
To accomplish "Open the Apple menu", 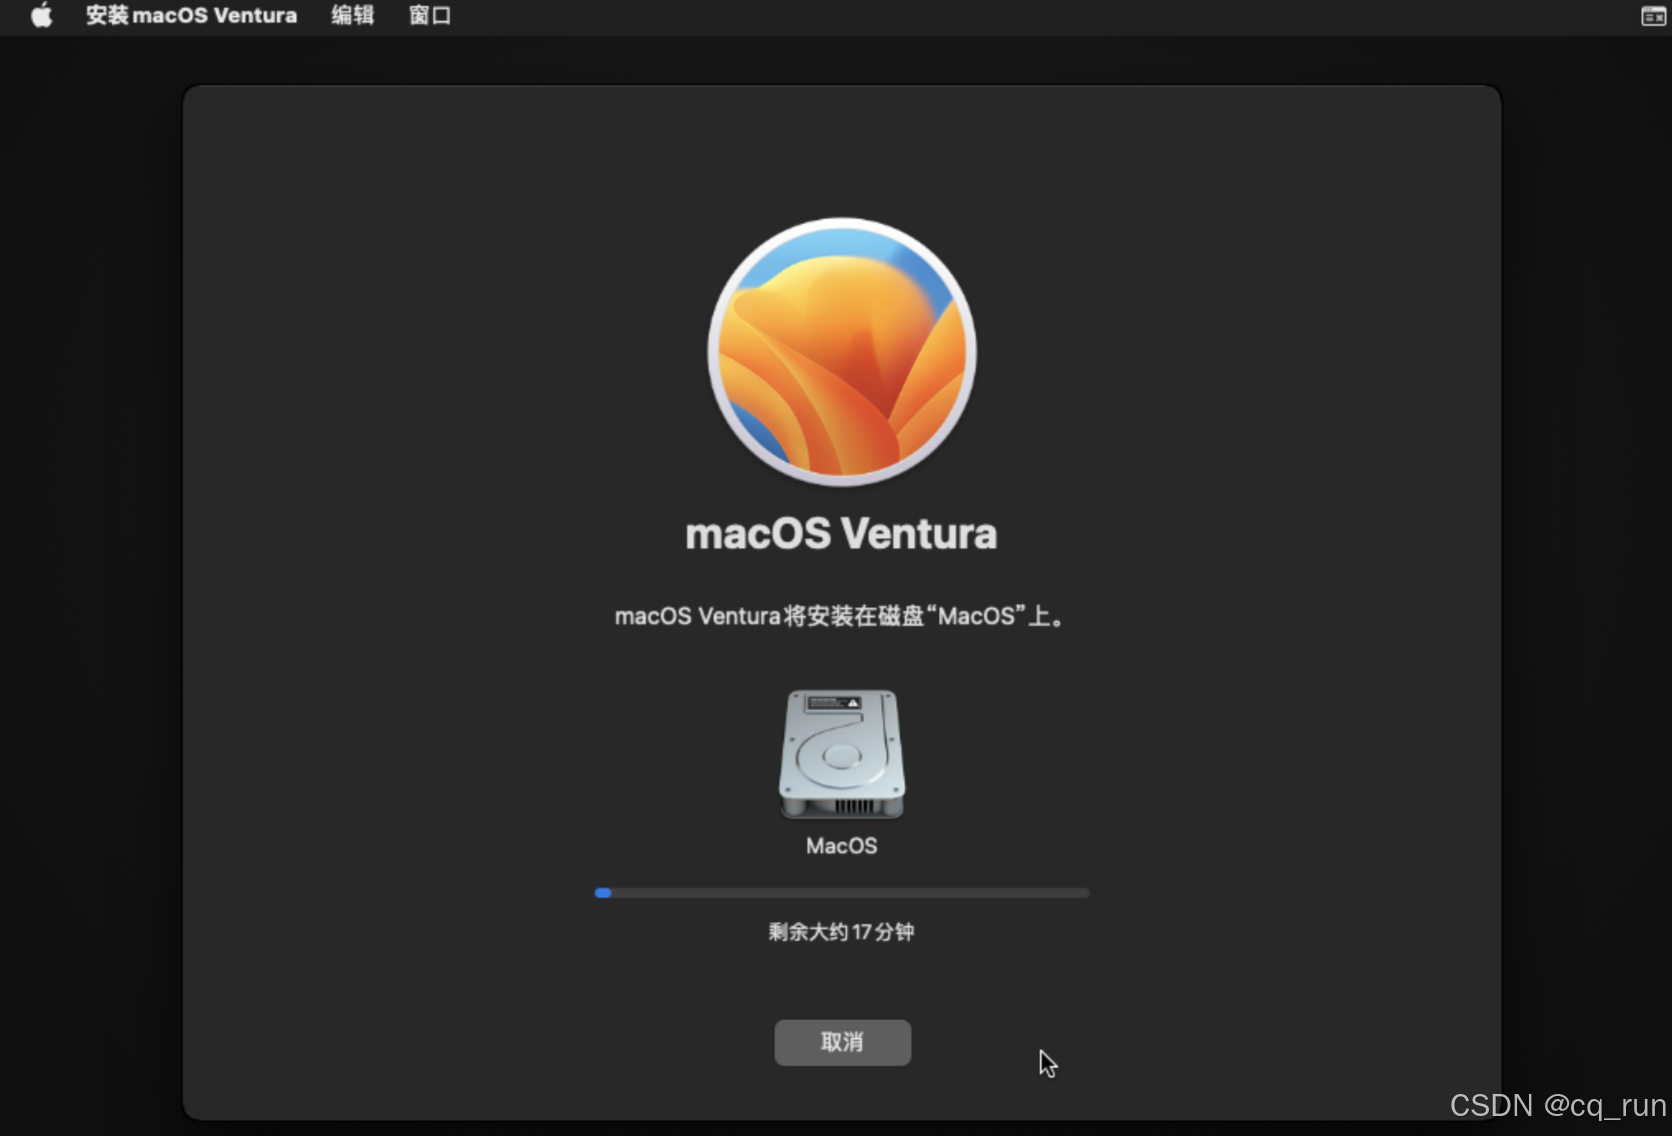I will [x=41, y=15].
